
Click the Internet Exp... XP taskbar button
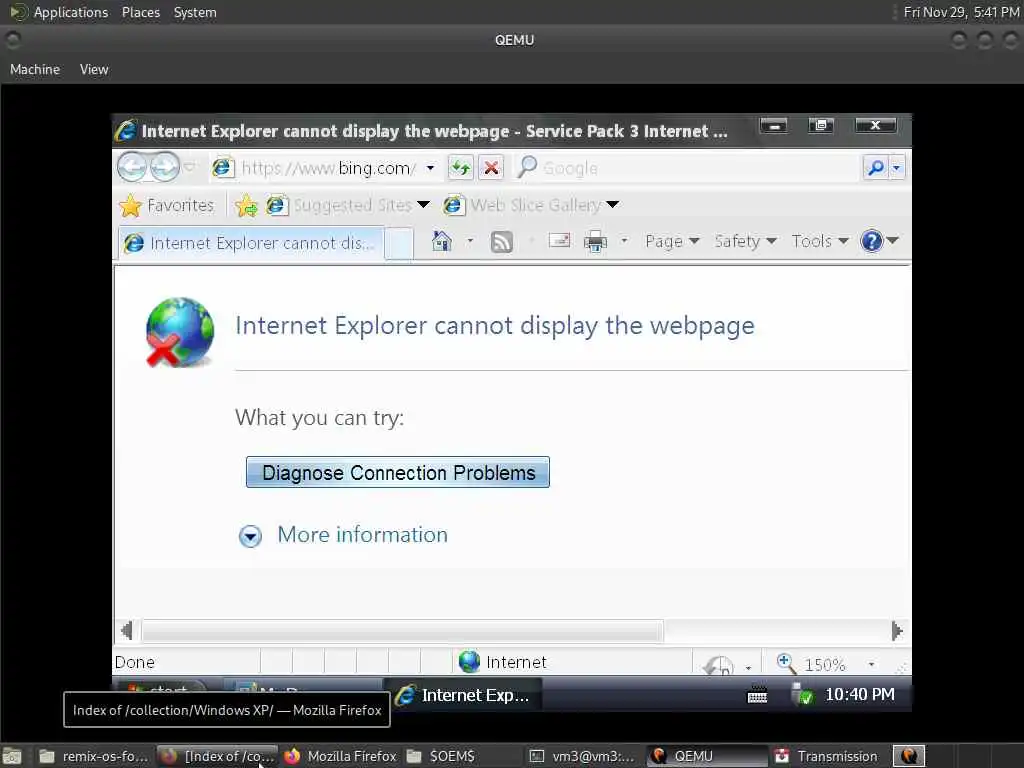pyautogui.click(x=464, y=695)
